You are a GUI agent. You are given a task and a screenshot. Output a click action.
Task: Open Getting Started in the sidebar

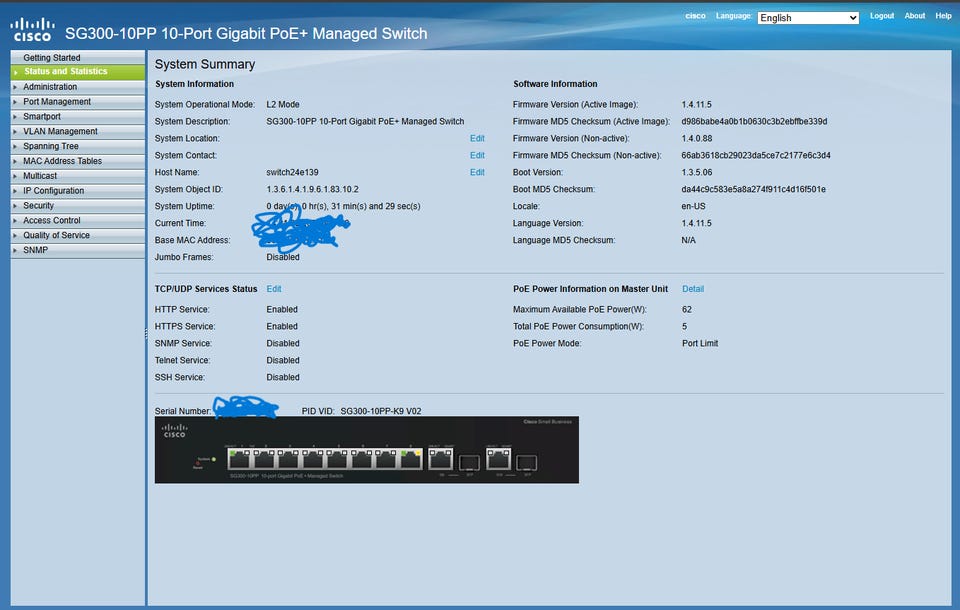(78, 58)
